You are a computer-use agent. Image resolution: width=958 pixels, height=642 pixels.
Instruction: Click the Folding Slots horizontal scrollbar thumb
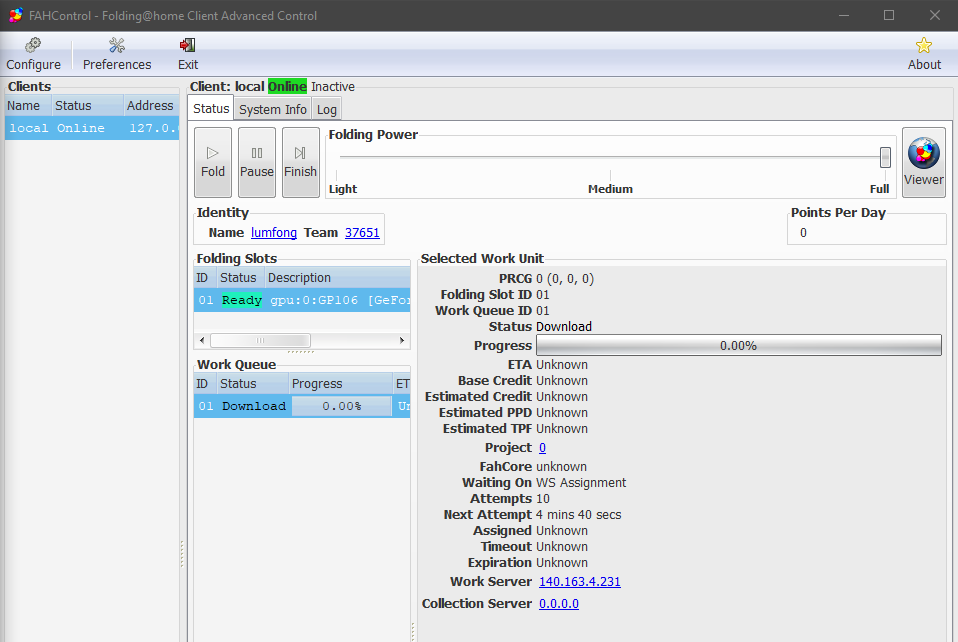tap(260, 340)
